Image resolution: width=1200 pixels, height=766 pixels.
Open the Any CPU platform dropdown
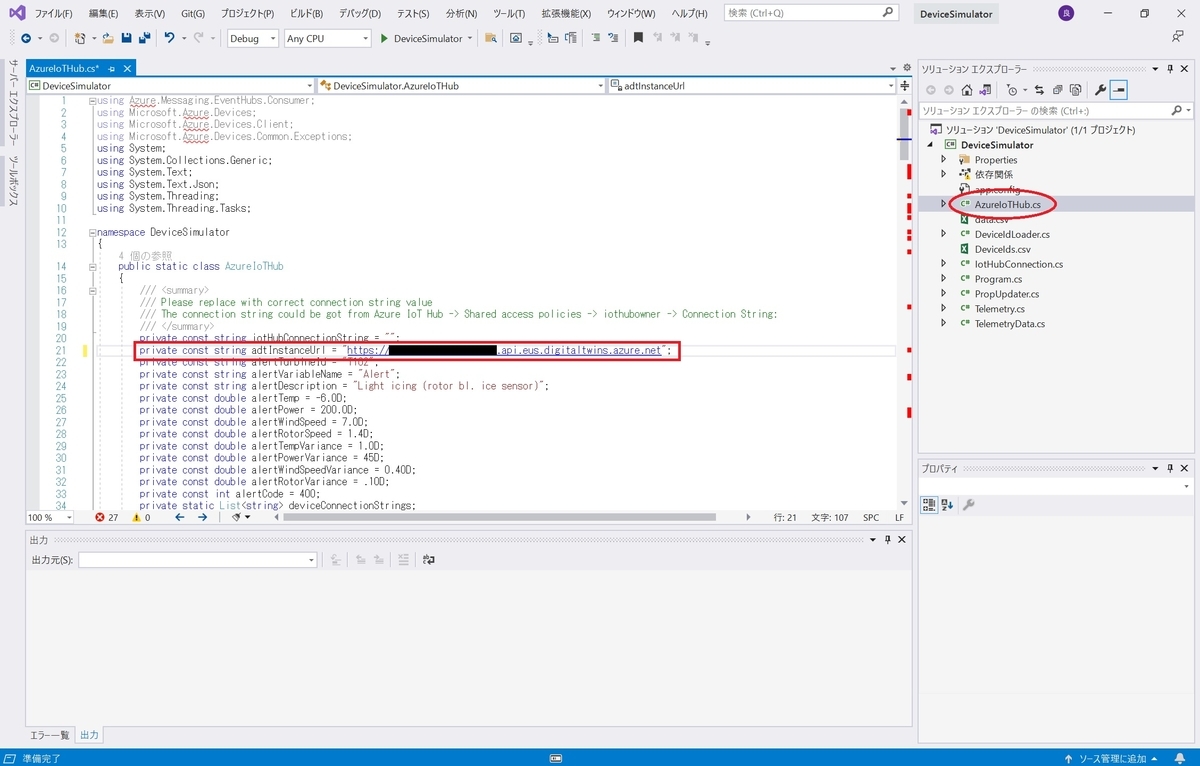(327, 38)
